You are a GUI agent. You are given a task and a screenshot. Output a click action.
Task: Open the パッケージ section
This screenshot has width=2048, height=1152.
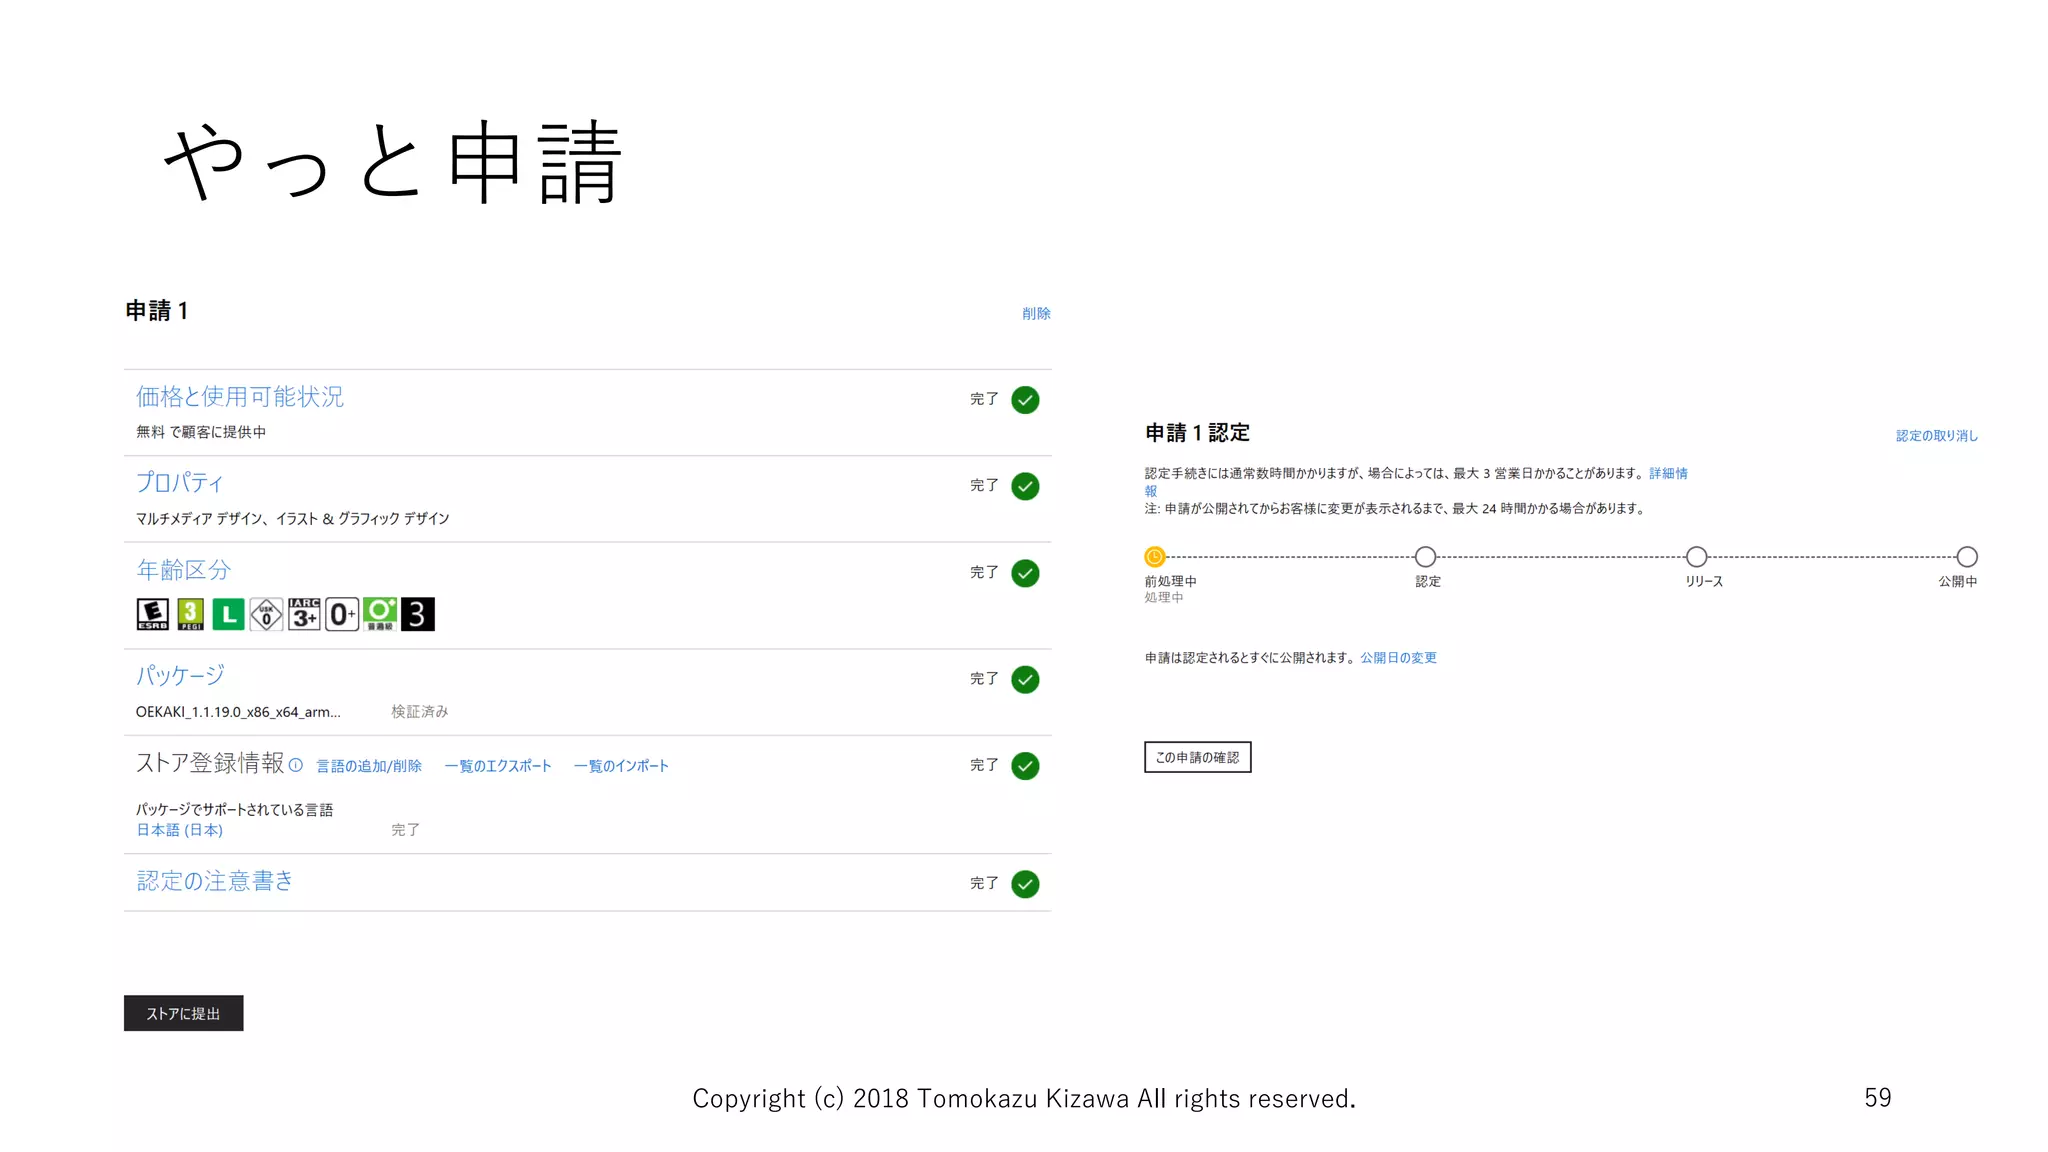[x=181, y=676]
